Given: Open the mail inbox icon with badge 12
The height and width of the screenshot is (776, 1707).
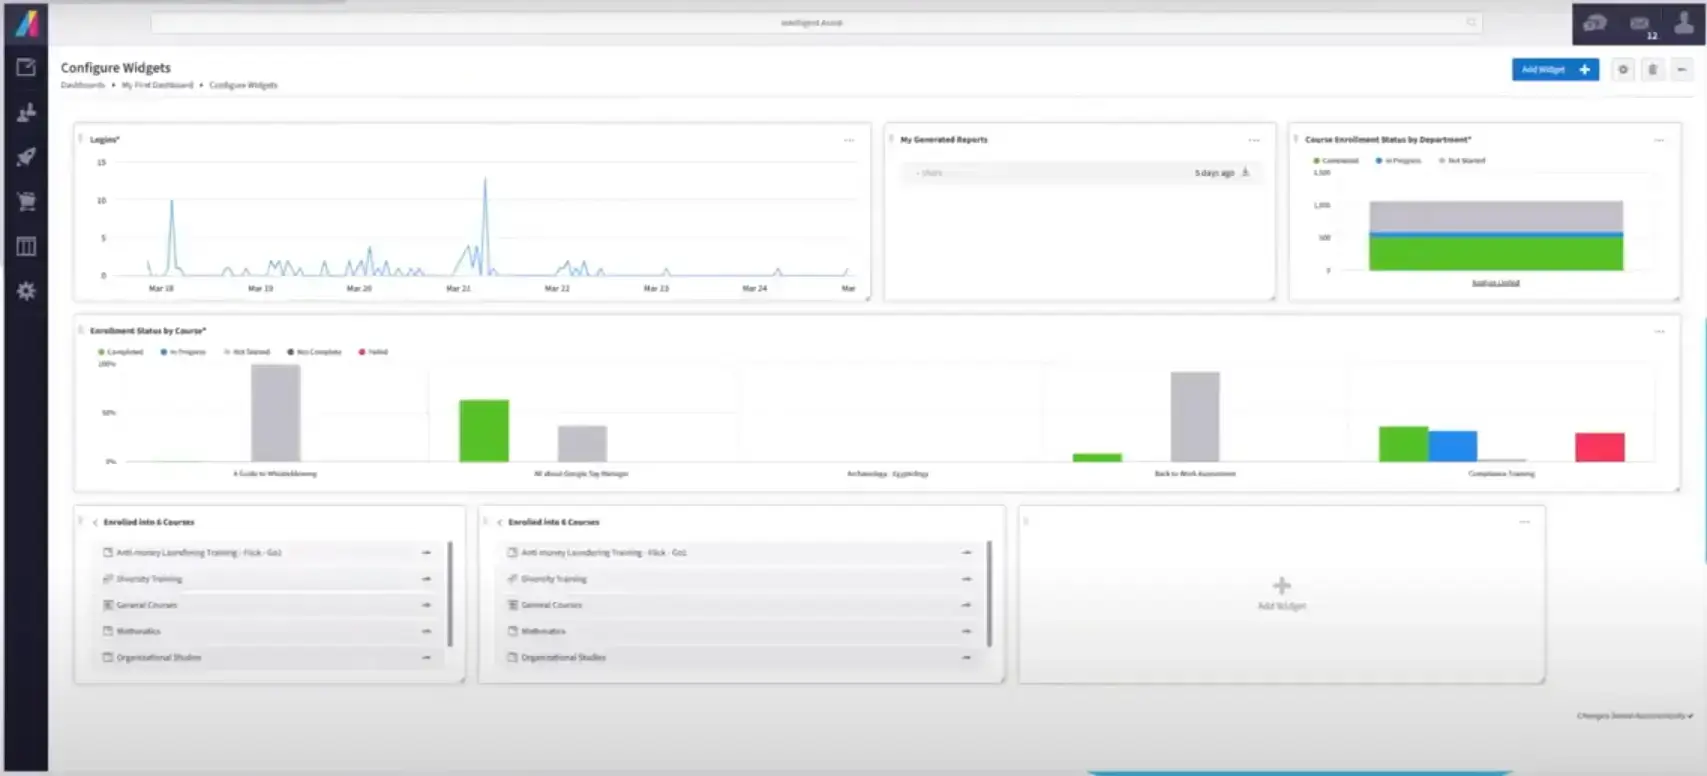Looking at the screenshot, I should point(1640,24).
